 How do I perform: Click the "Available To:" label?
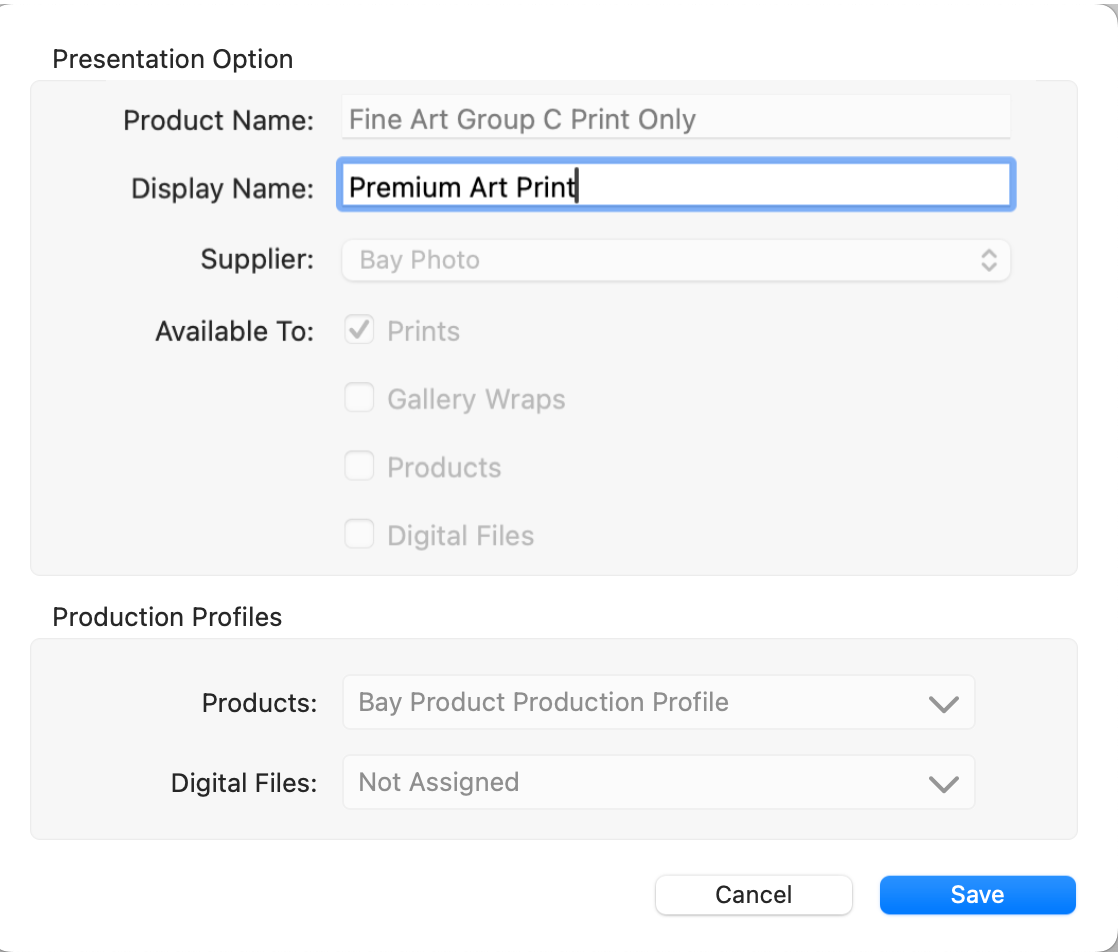tap(234, 331)
